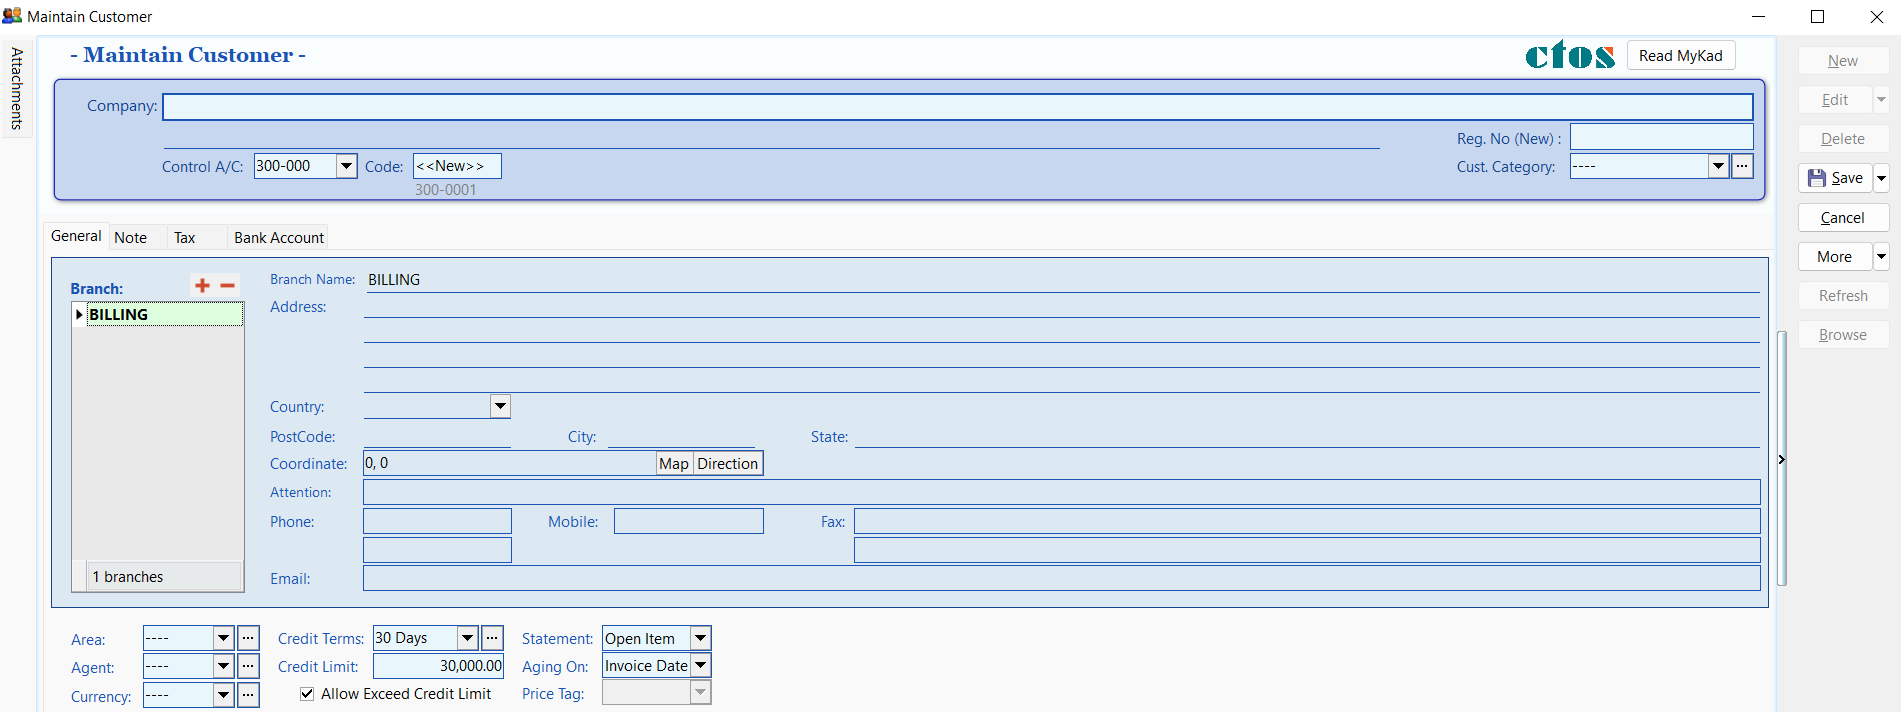
Task: Select the BILLING branch in the list
Action: [x=160, y=315]
